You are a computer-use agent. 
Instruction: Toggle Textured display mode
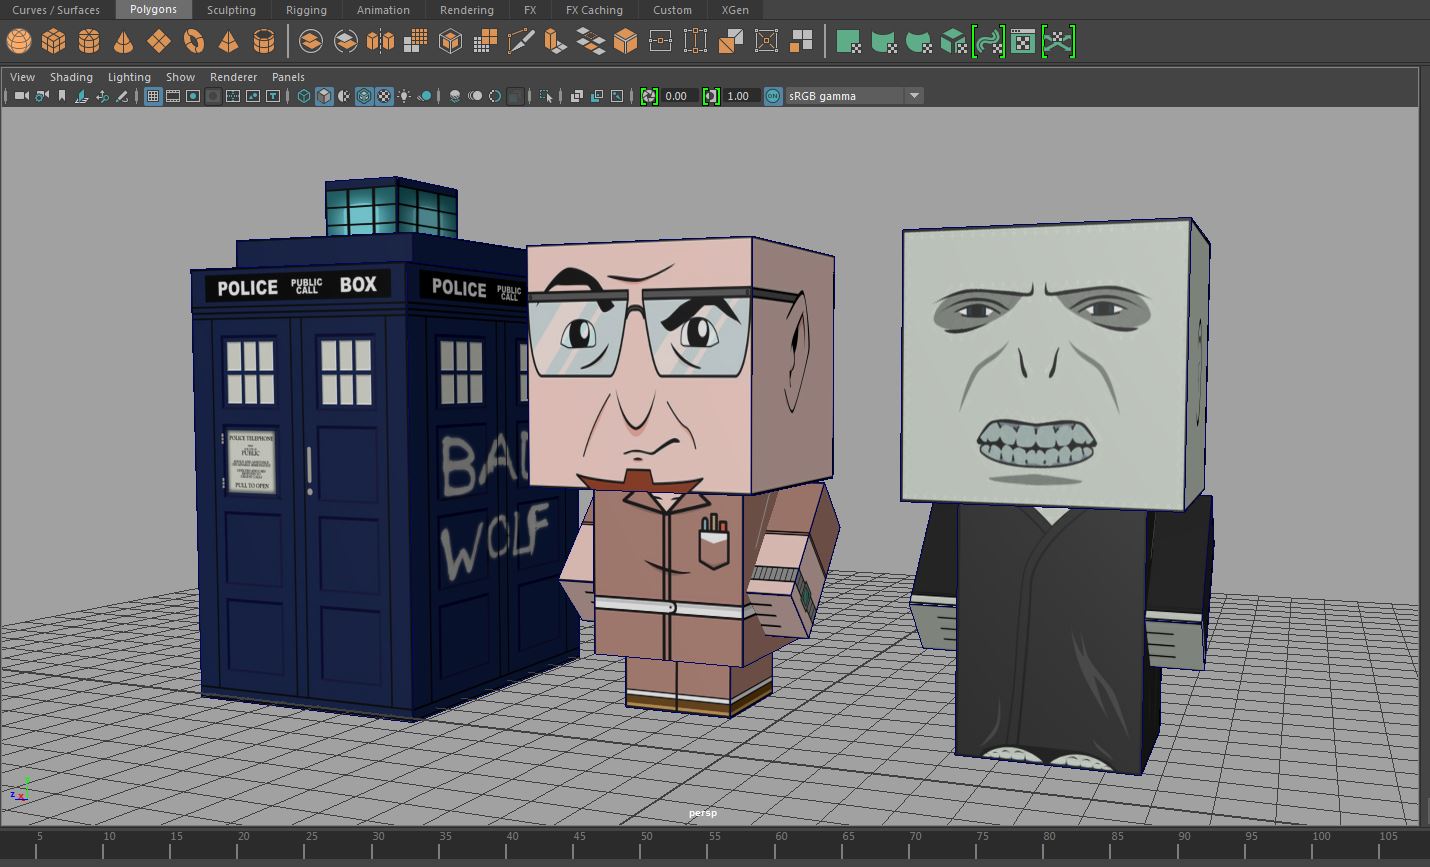pyautogui.click(x=384, y=96)
